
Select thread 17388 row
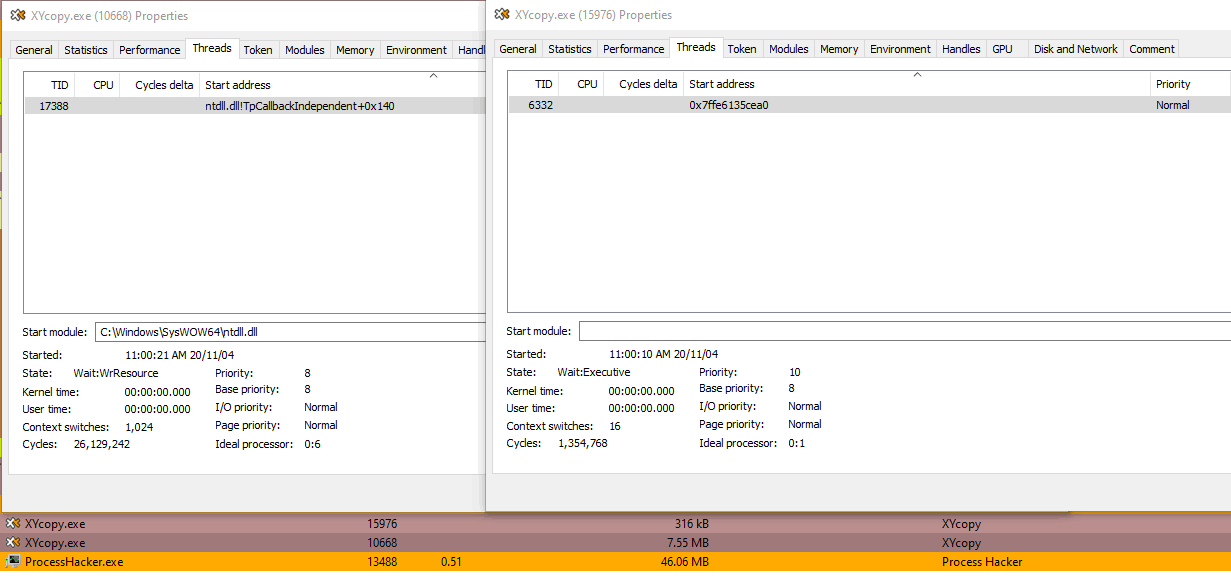[x=250, y=106]
